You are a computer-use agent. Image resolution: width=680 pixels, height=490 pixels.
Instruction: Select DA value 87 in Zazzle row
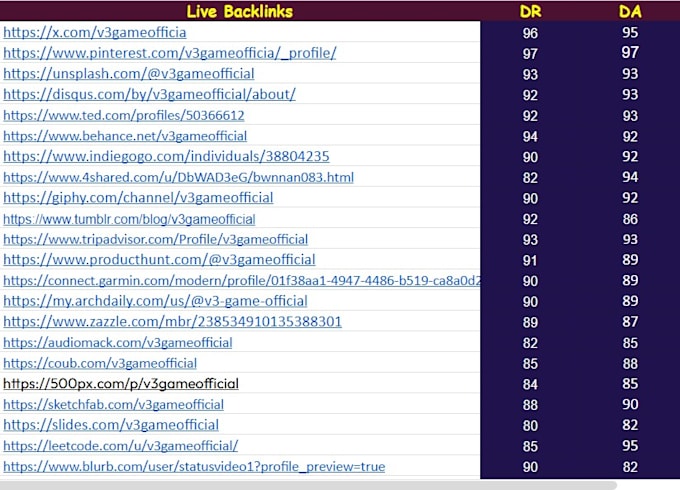click(630, 322)
